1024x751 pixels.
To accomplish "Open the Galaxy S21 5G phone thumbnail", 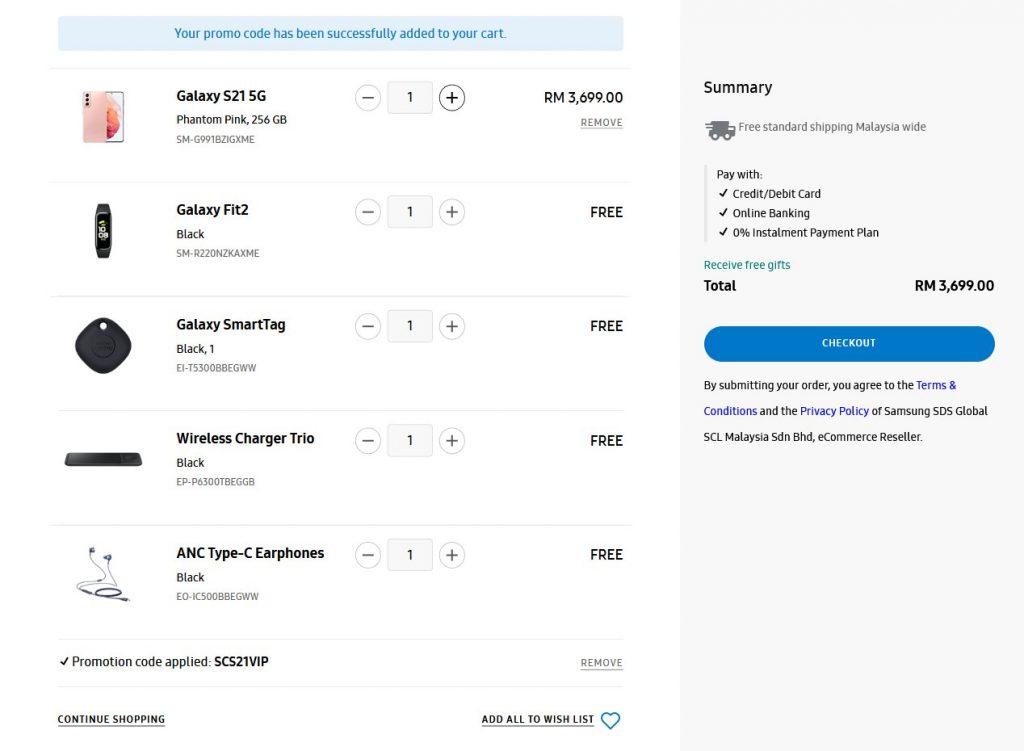I will coord(103,117).
